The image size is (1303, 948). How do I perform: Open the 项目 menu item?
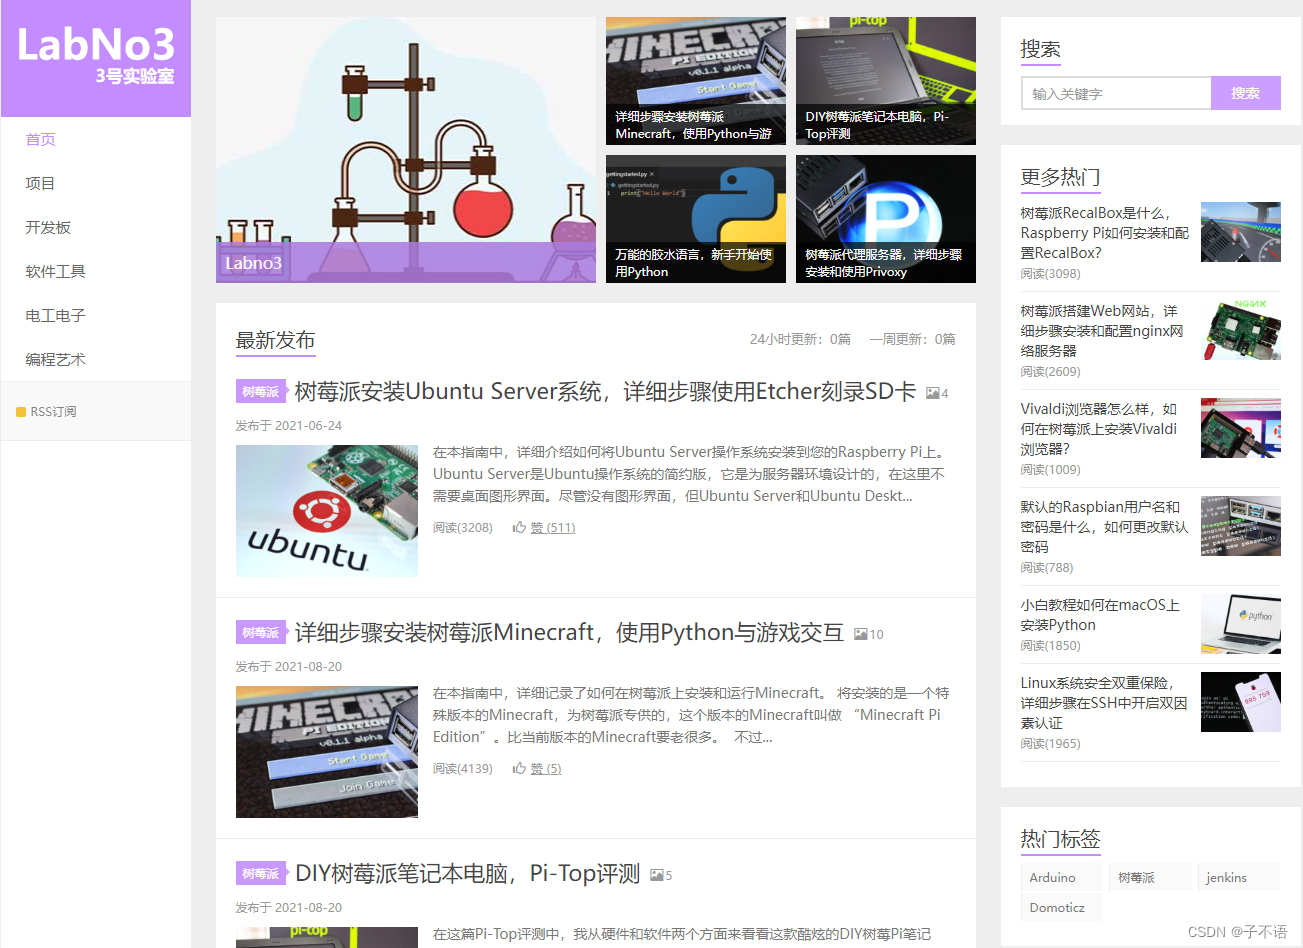(40, 183)
